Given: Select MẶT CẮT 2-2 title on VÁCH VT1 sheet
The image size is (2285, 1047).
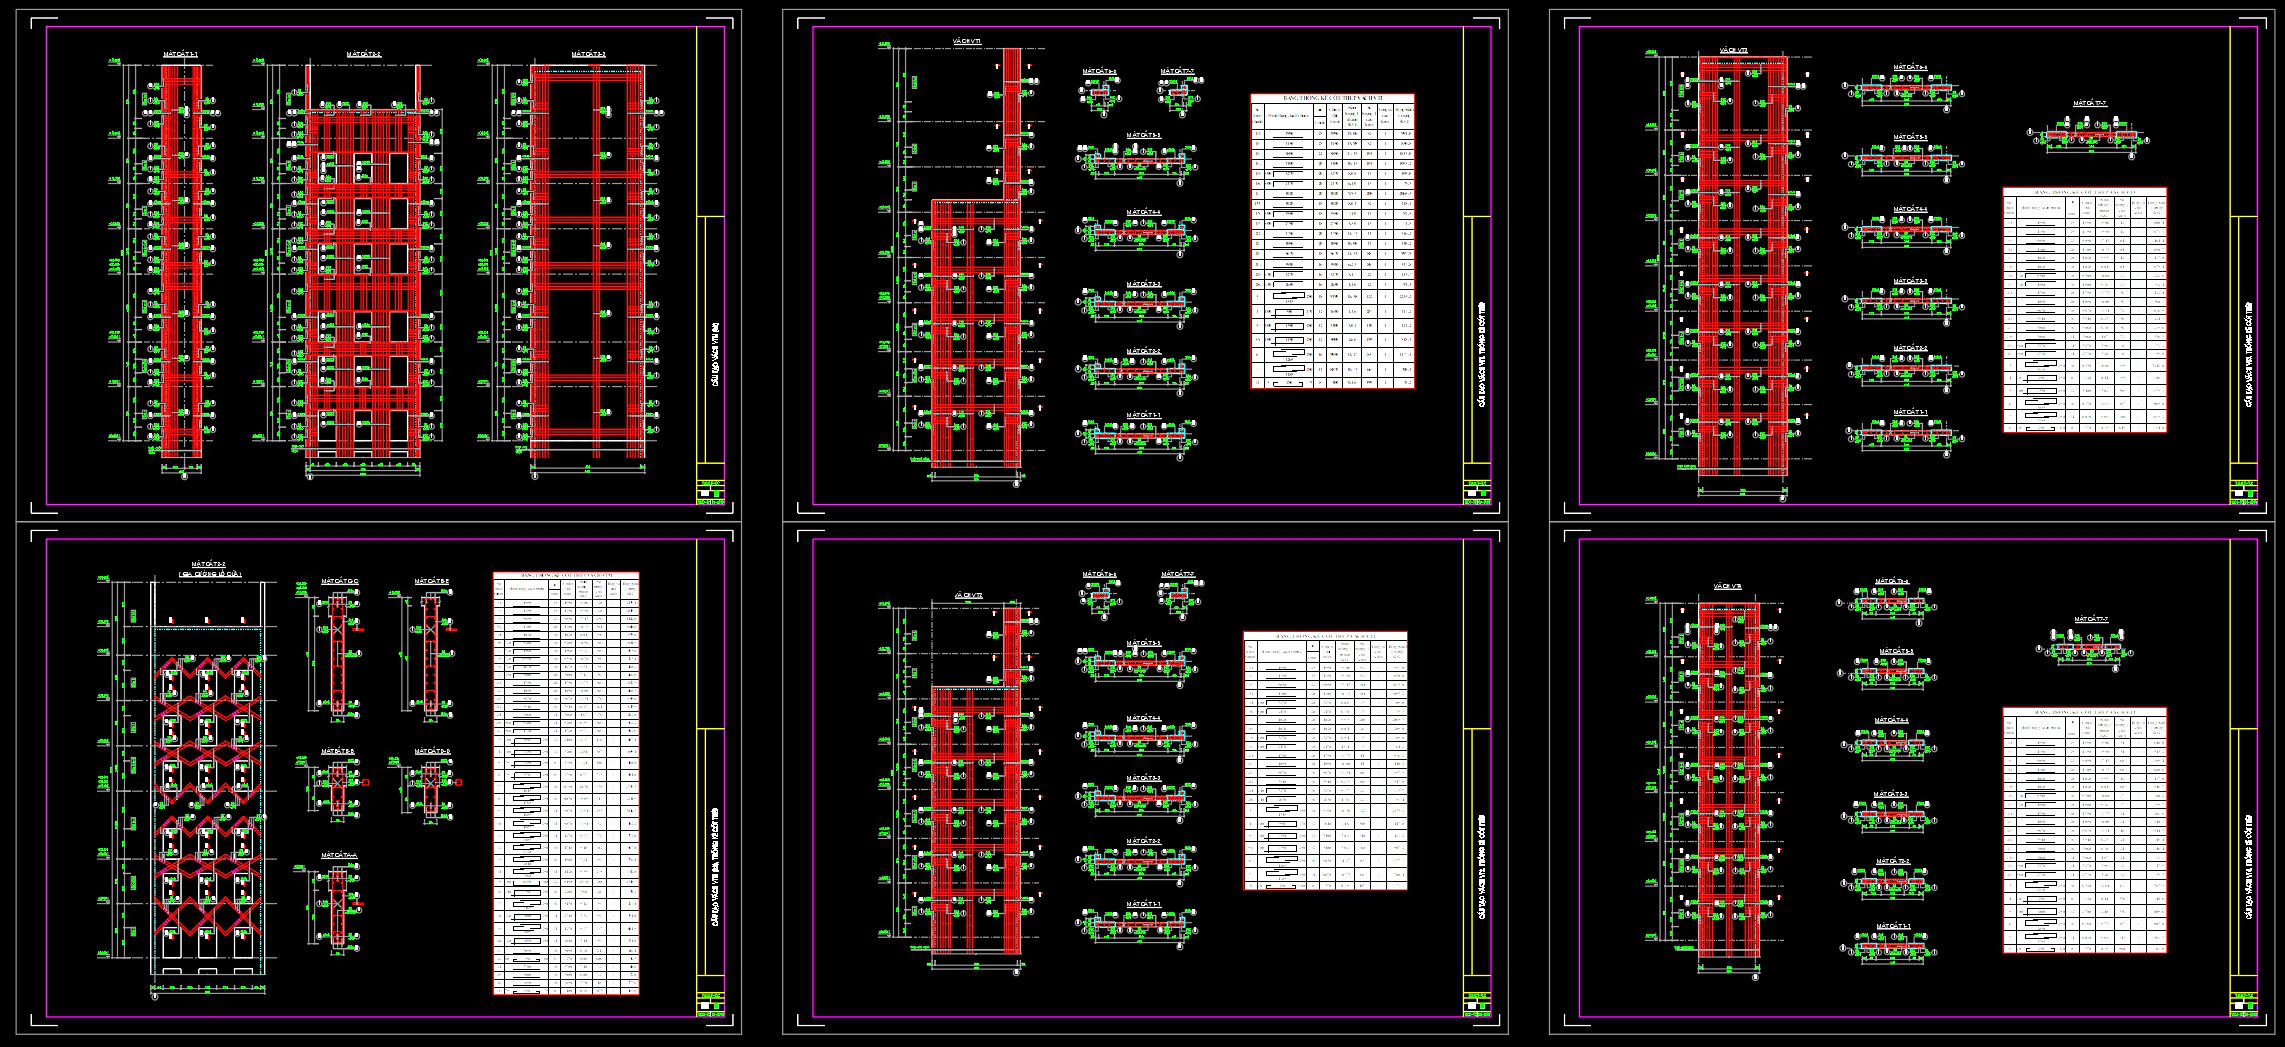Looking at the screenshot, I should pos(1143,352).
